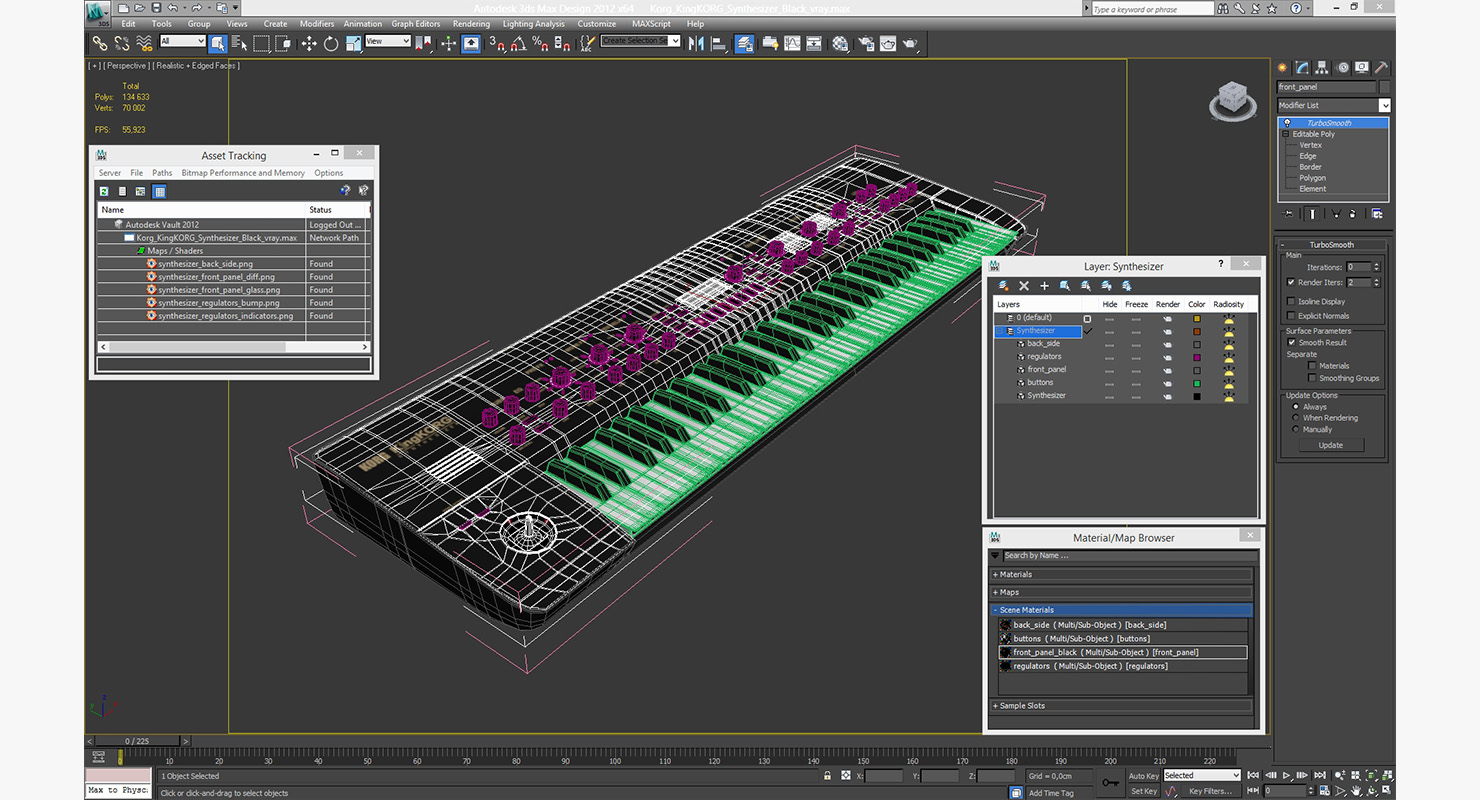
Task: Enable the Isoline Display checkbox
Action: click(1291, 301)
